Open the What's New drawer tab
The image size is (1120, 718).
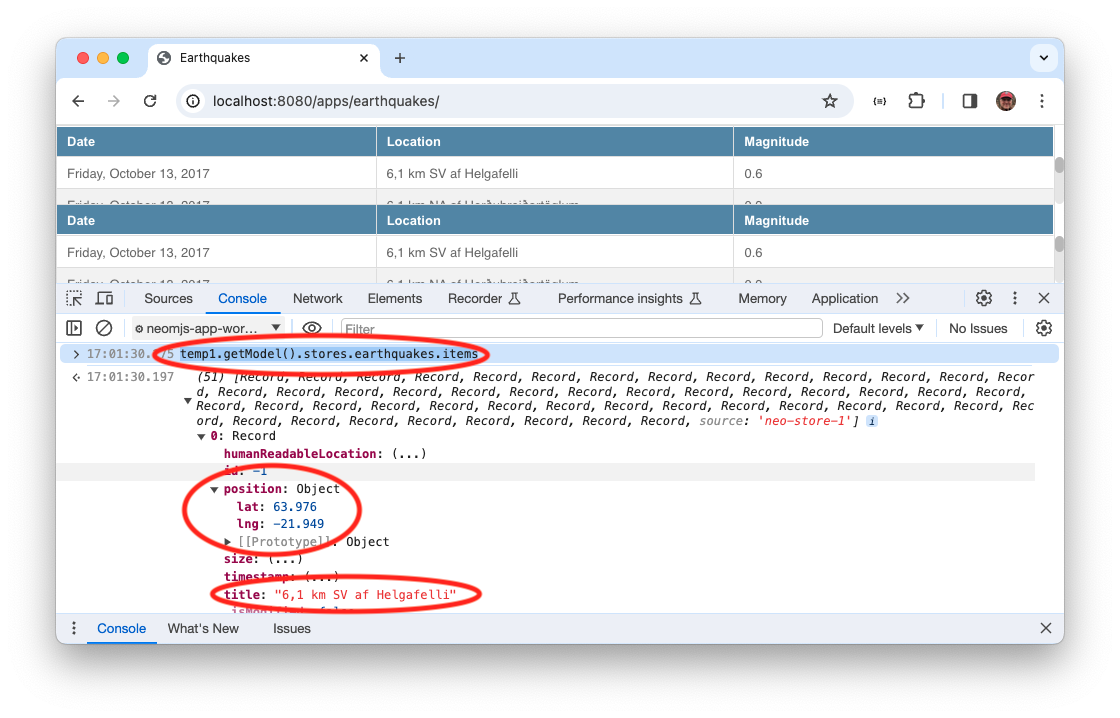203,629
